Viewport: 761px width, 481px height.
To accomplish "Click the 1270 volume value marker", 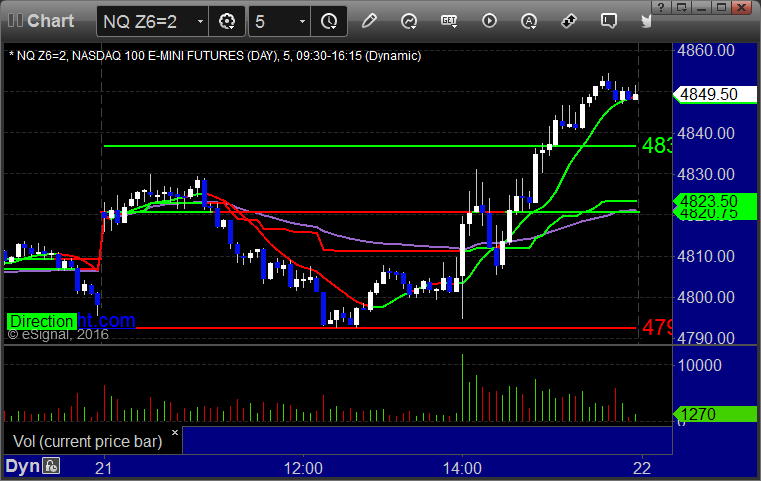I will pyautogui.click(x=714, y=414).
